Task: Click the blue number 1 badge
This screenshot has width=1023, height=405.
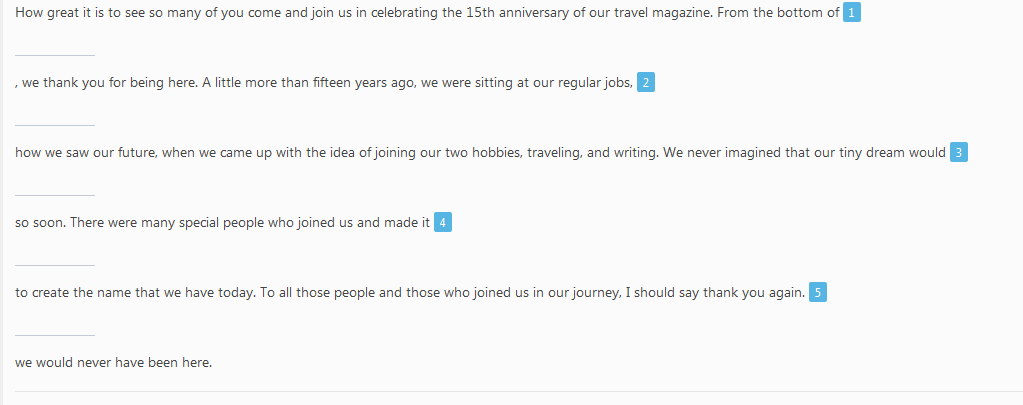Action: pos(851,12)
